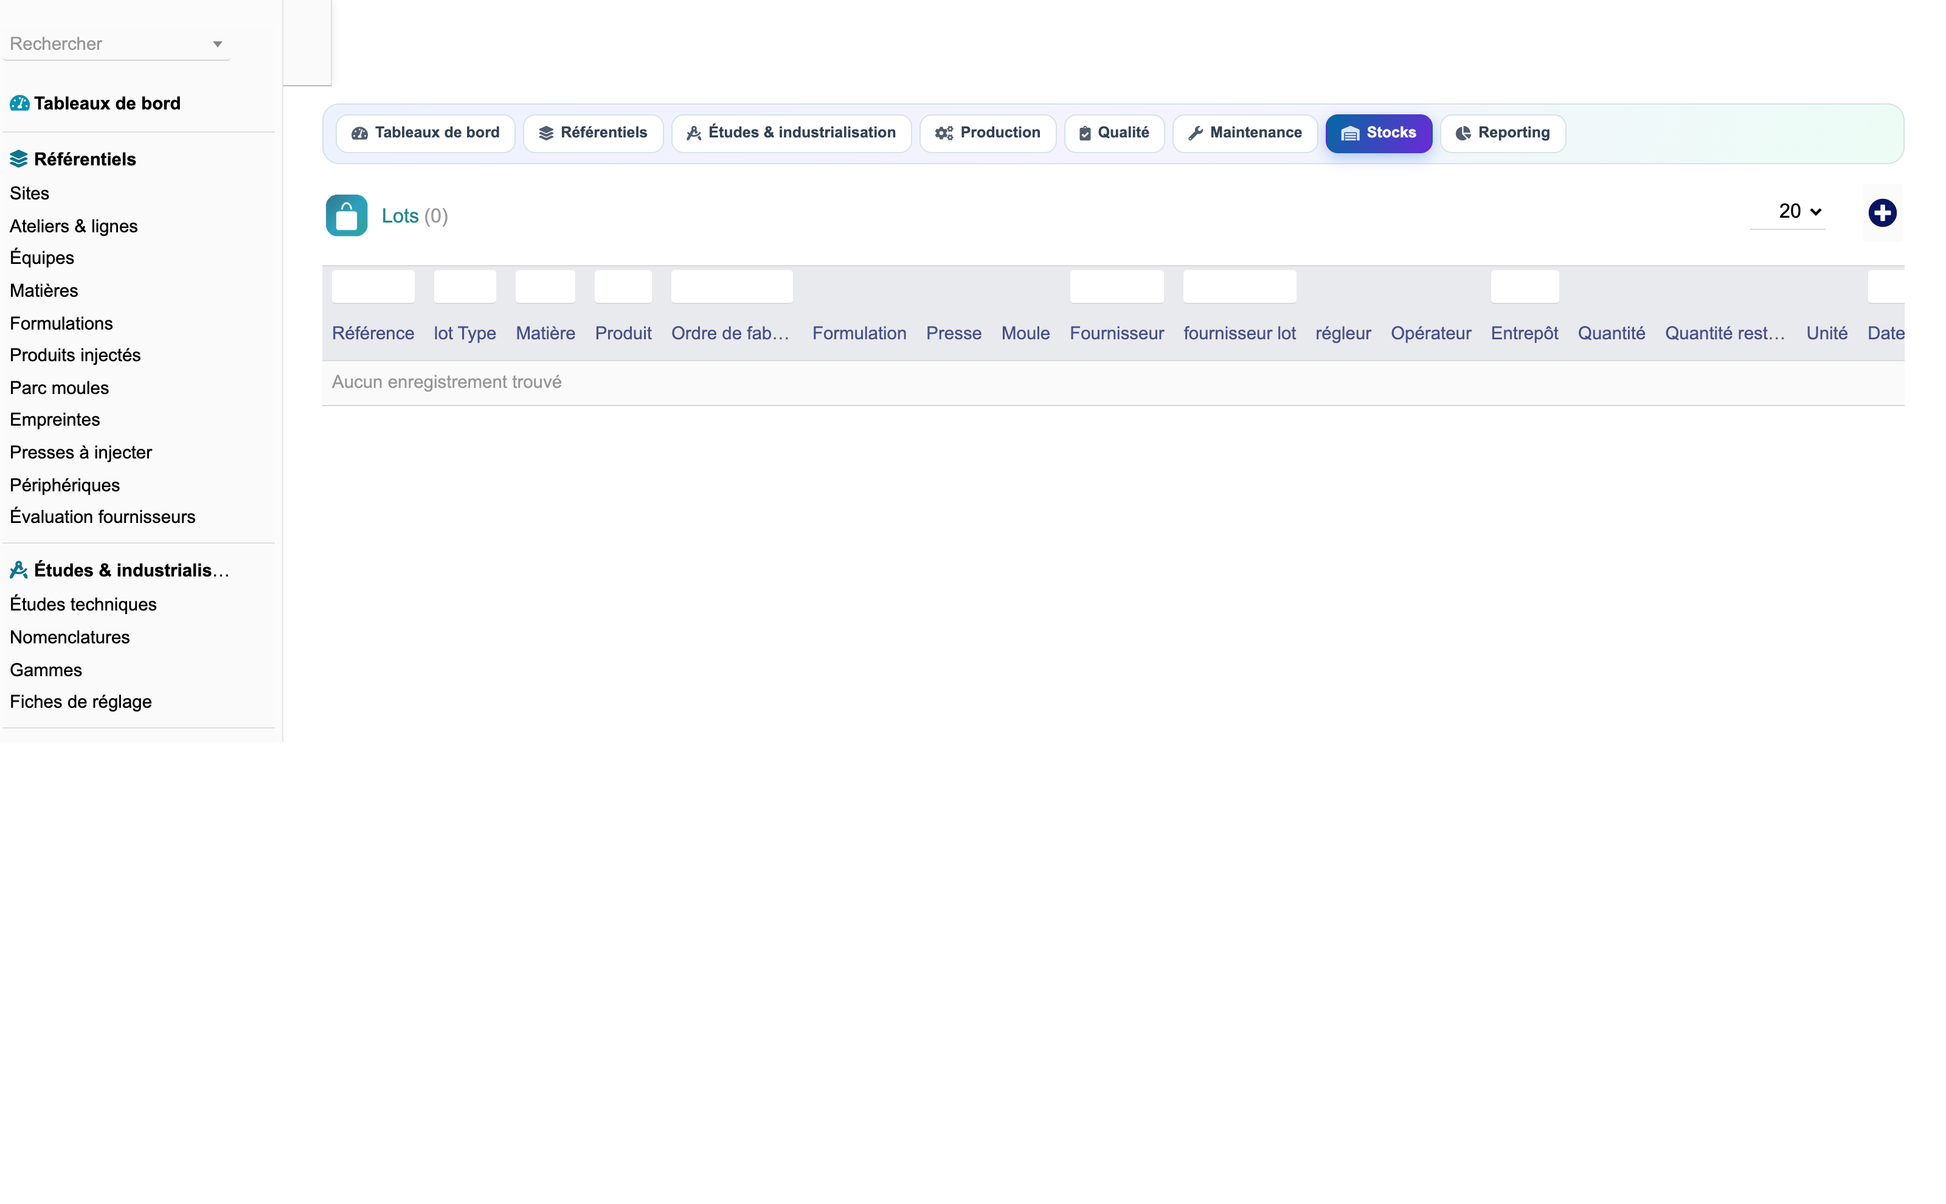Click the Production gears icon
This screenshot has height=1204, width=1946.
click(944, 133)
